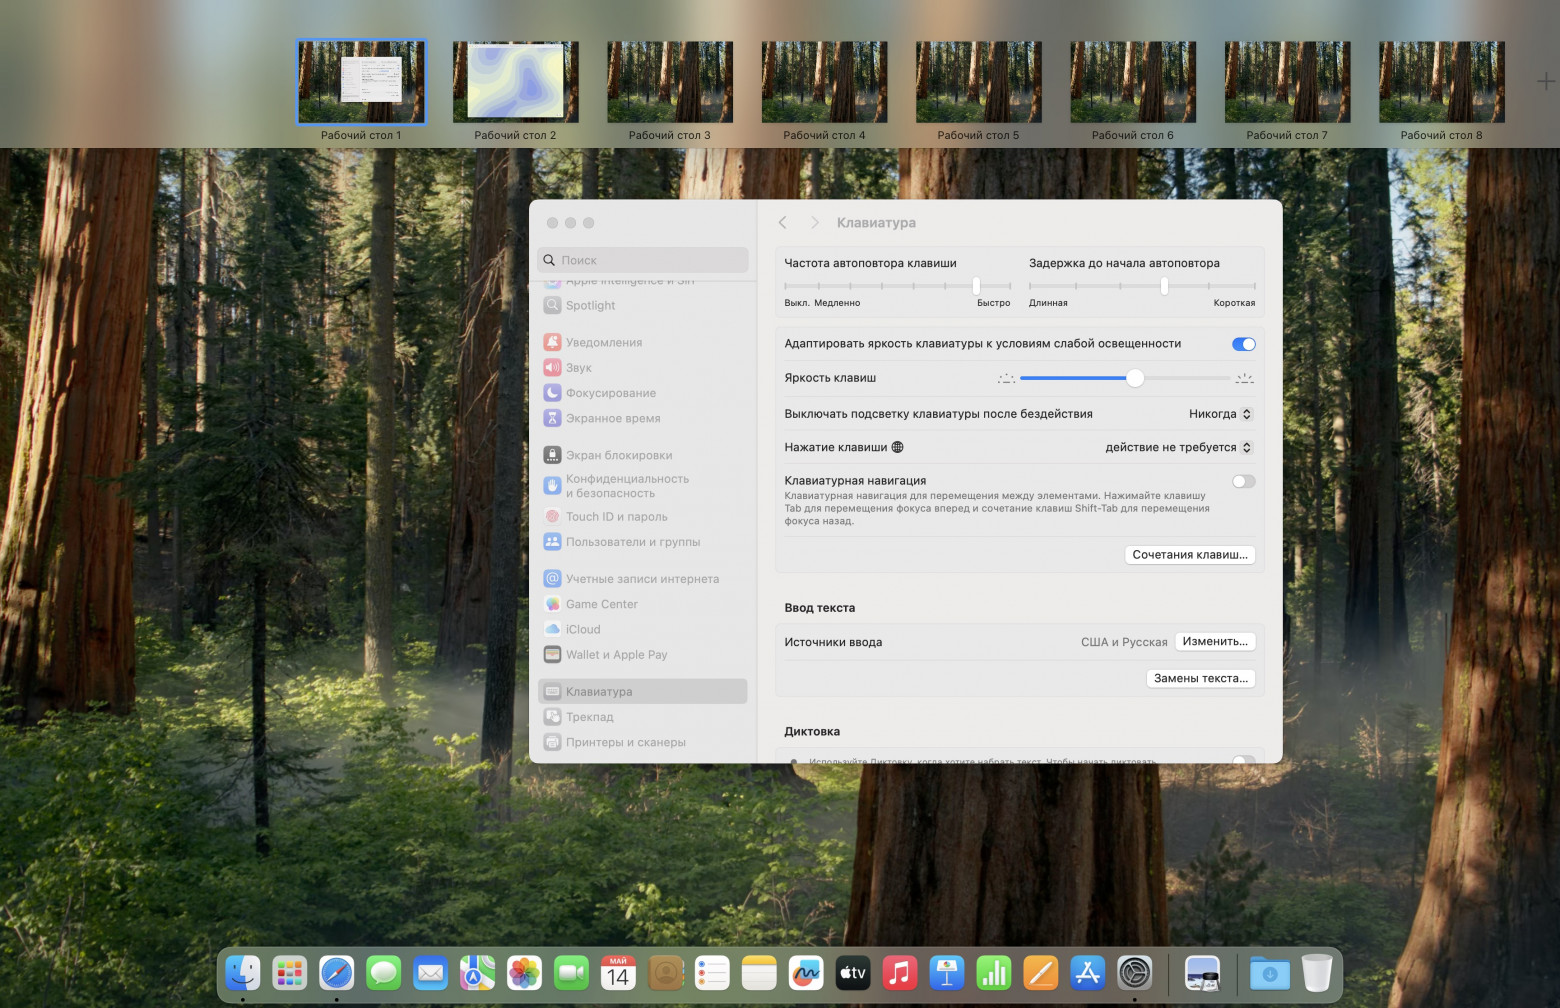1560x1008 pixels.
Task: Click Изменить next to input sources
Action: [1215, 641]
